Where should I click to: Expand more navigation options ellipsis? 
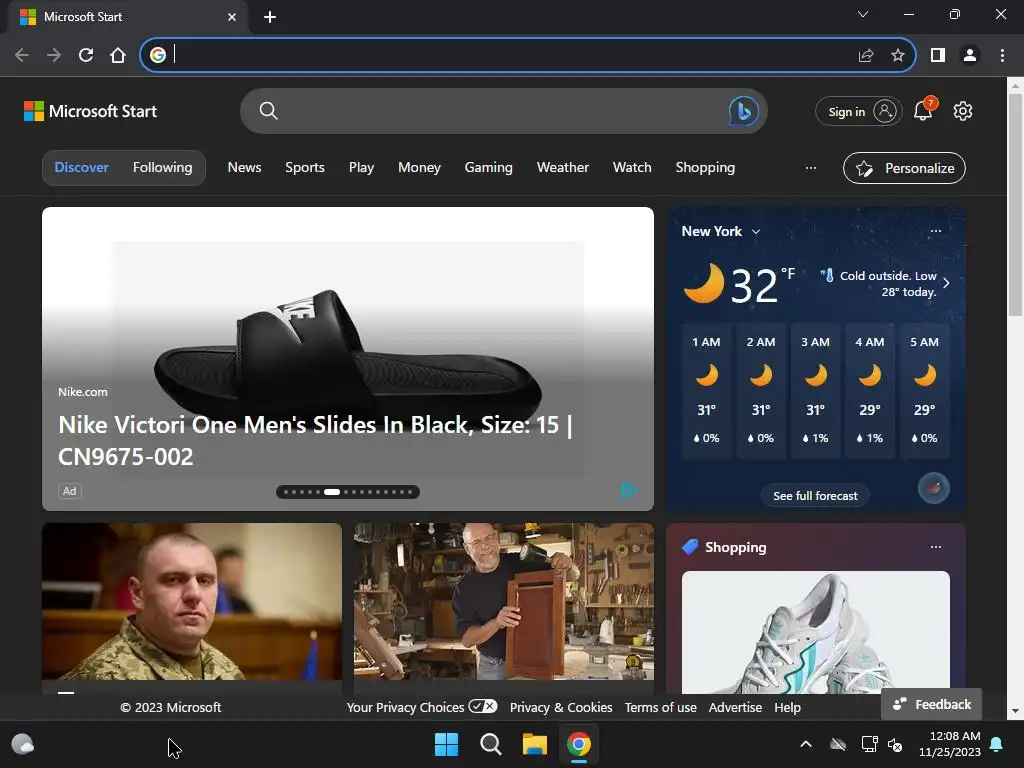click(810, 168)
